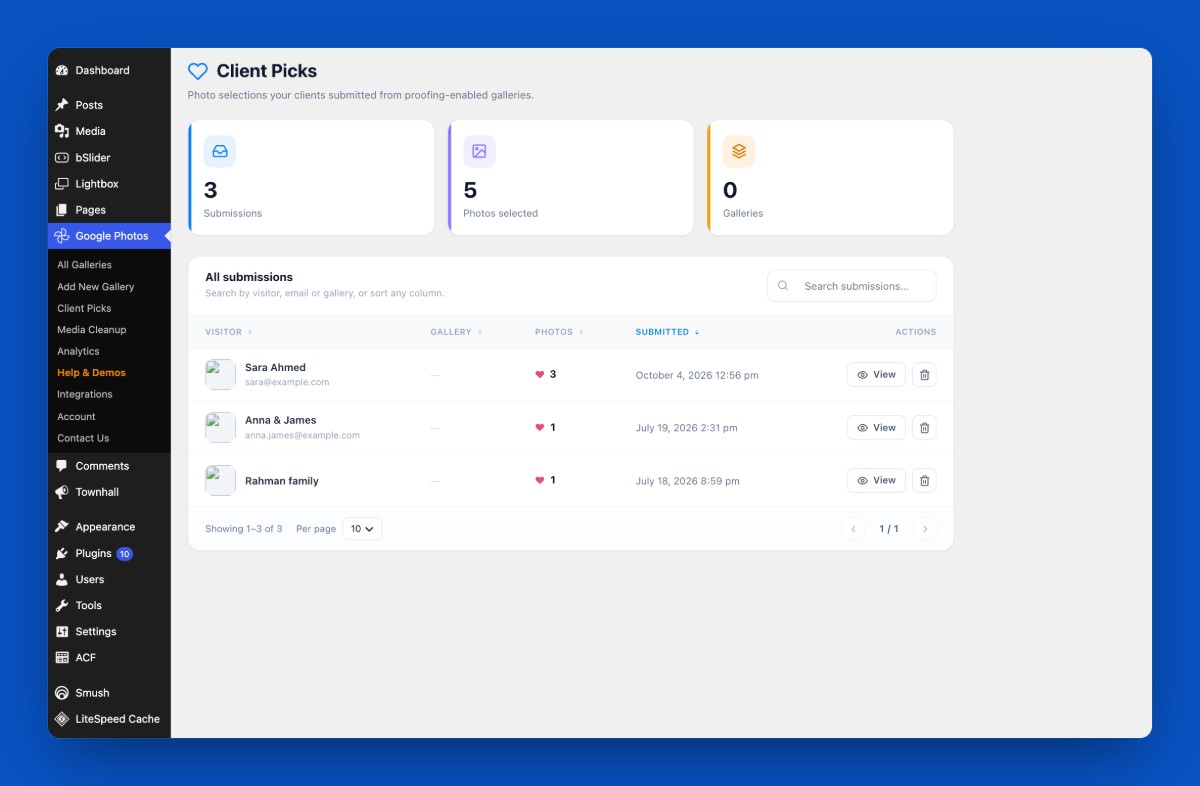View Anna & James submission
The width and height of the screenshot is (1200, 786).
pos(876,428)
